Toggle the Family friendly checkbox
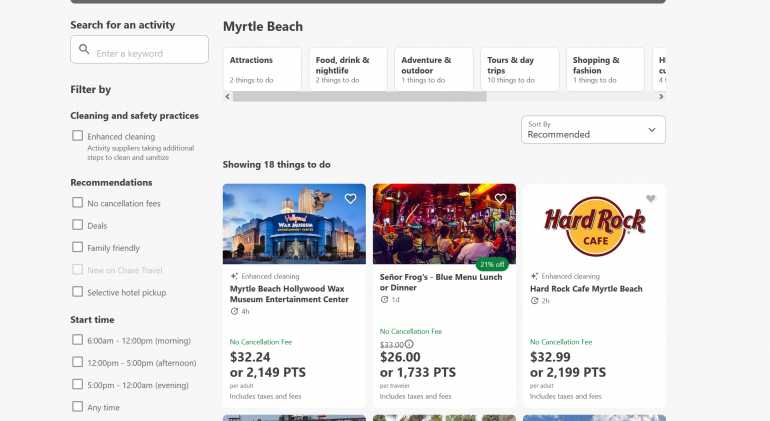 click(x=78, y=248)
